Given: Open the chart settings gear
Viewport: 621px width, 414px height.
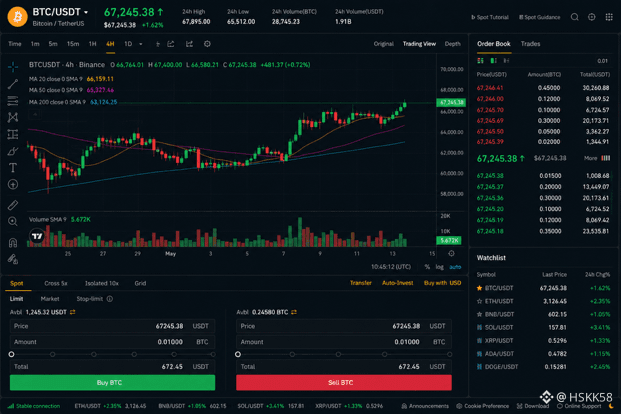Looking at the screenshot, I should (x=207, y=44).
